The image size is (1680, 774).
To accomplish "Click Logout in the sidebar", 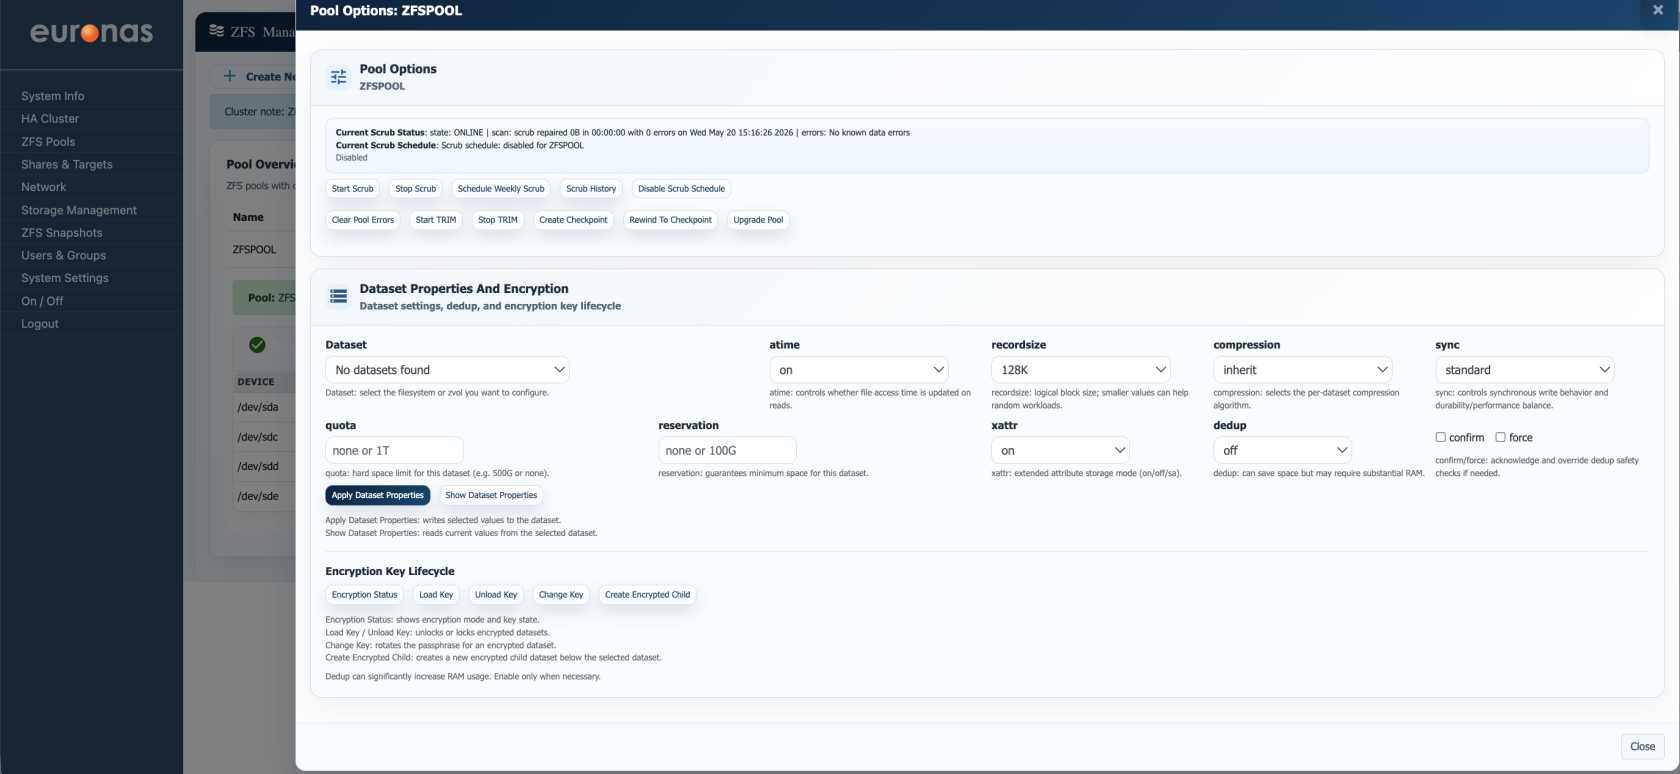I will pos(40,324).
